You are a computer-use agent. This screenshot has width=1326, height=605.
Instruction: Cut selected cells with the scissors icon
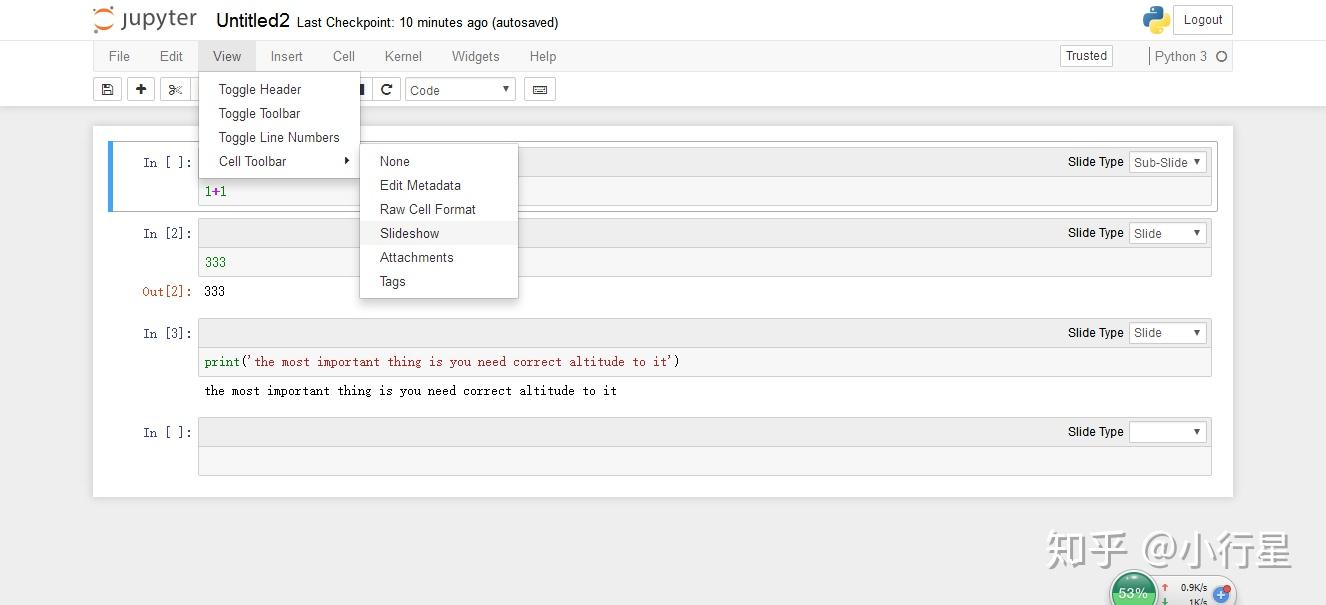[175, 89]
